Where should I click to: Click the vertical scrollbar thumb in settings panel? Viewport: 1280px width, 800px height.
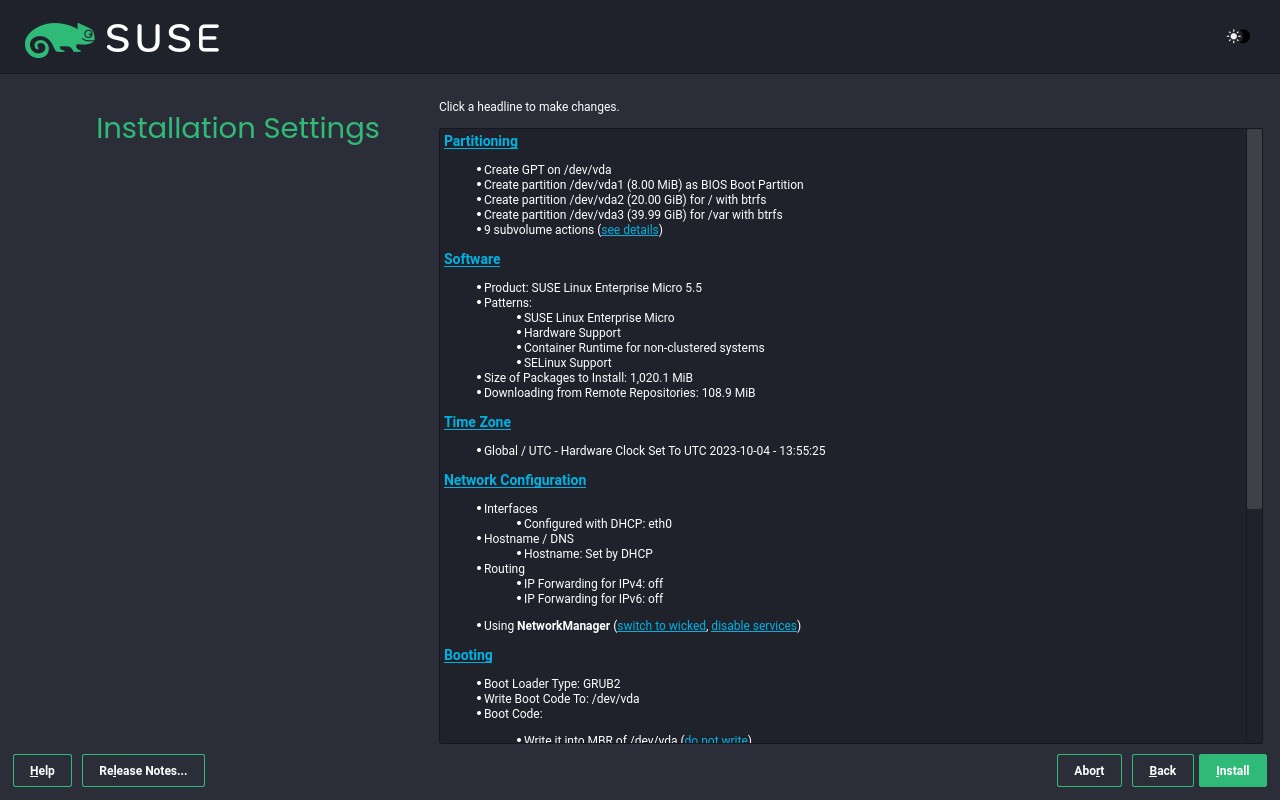(x=1254, y=319)
